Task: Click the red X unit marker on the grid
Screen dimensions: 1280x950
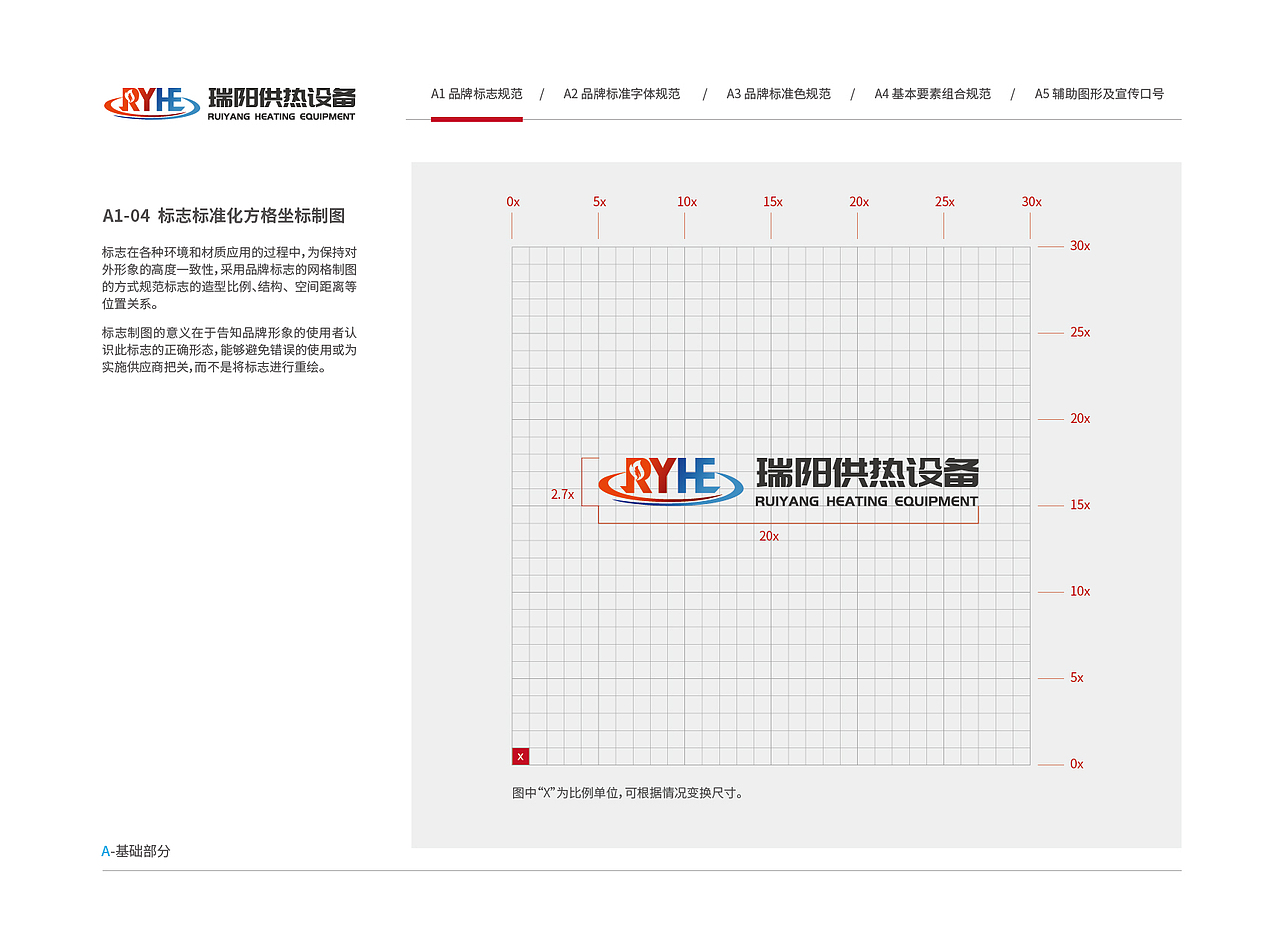Action: (x=520, y=756)
